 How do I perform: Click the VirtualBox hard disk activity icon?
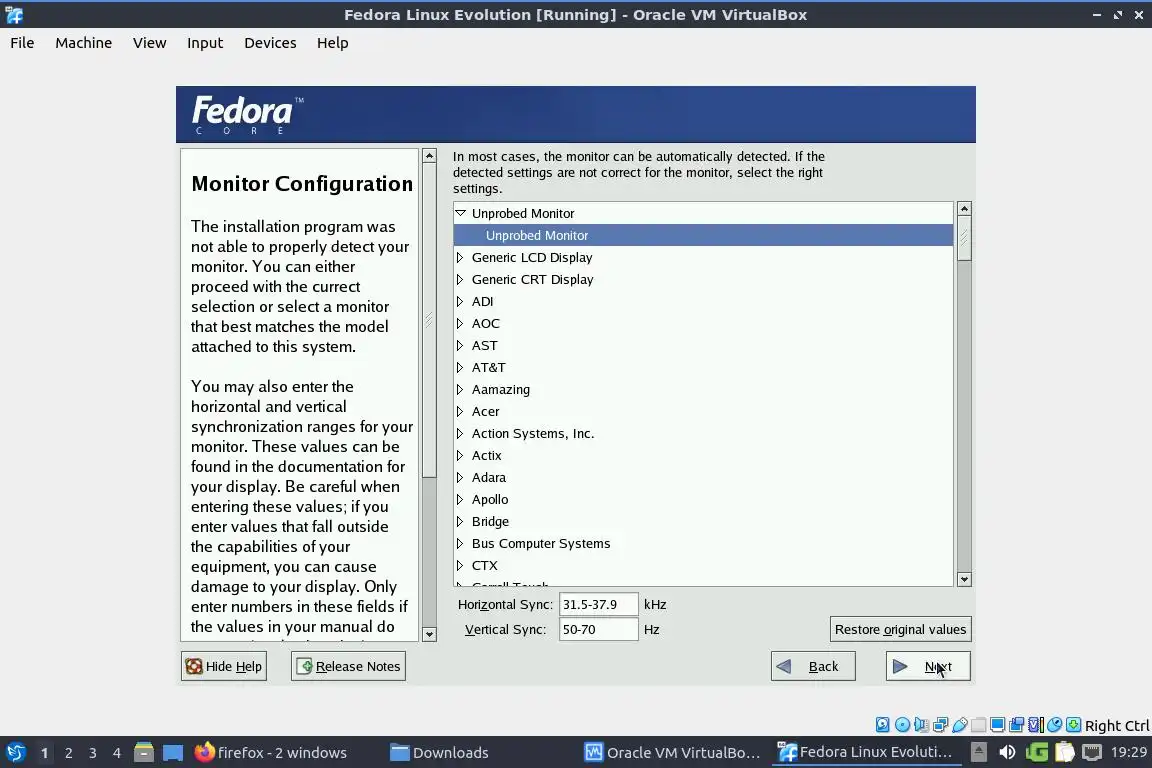click(882, 725)
